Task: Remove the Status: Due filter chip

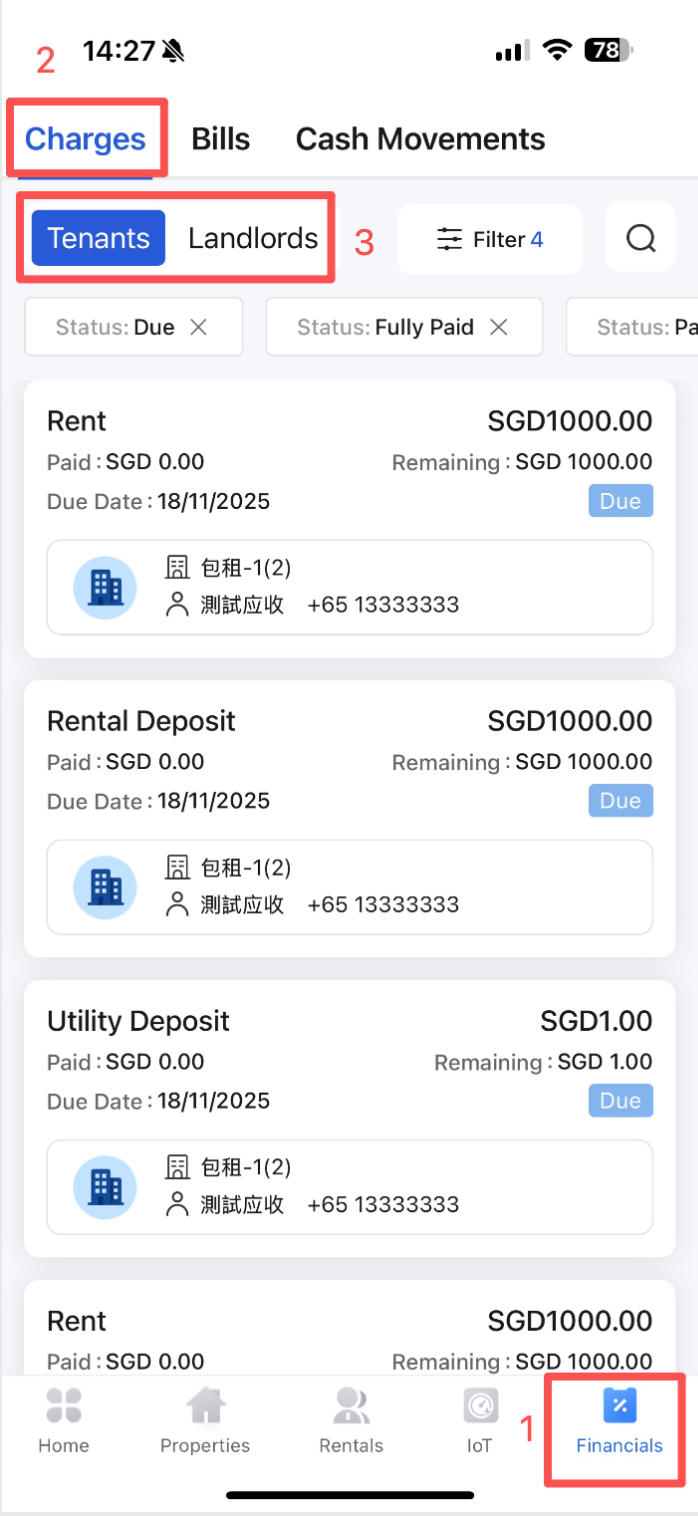Action: (199, 327)
